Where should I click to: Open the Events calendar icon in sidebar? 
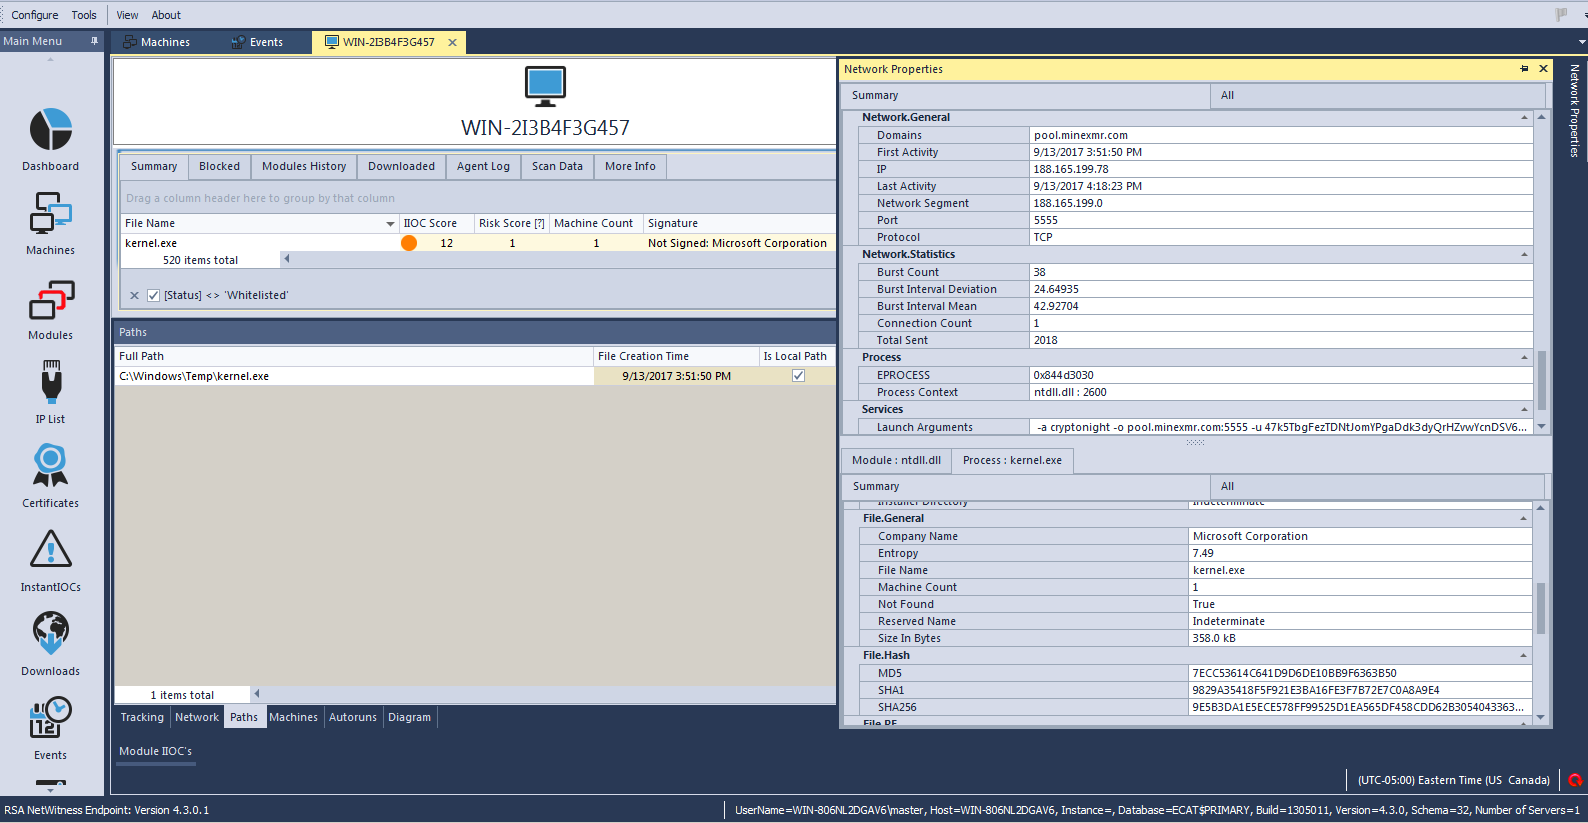point(51,718)
